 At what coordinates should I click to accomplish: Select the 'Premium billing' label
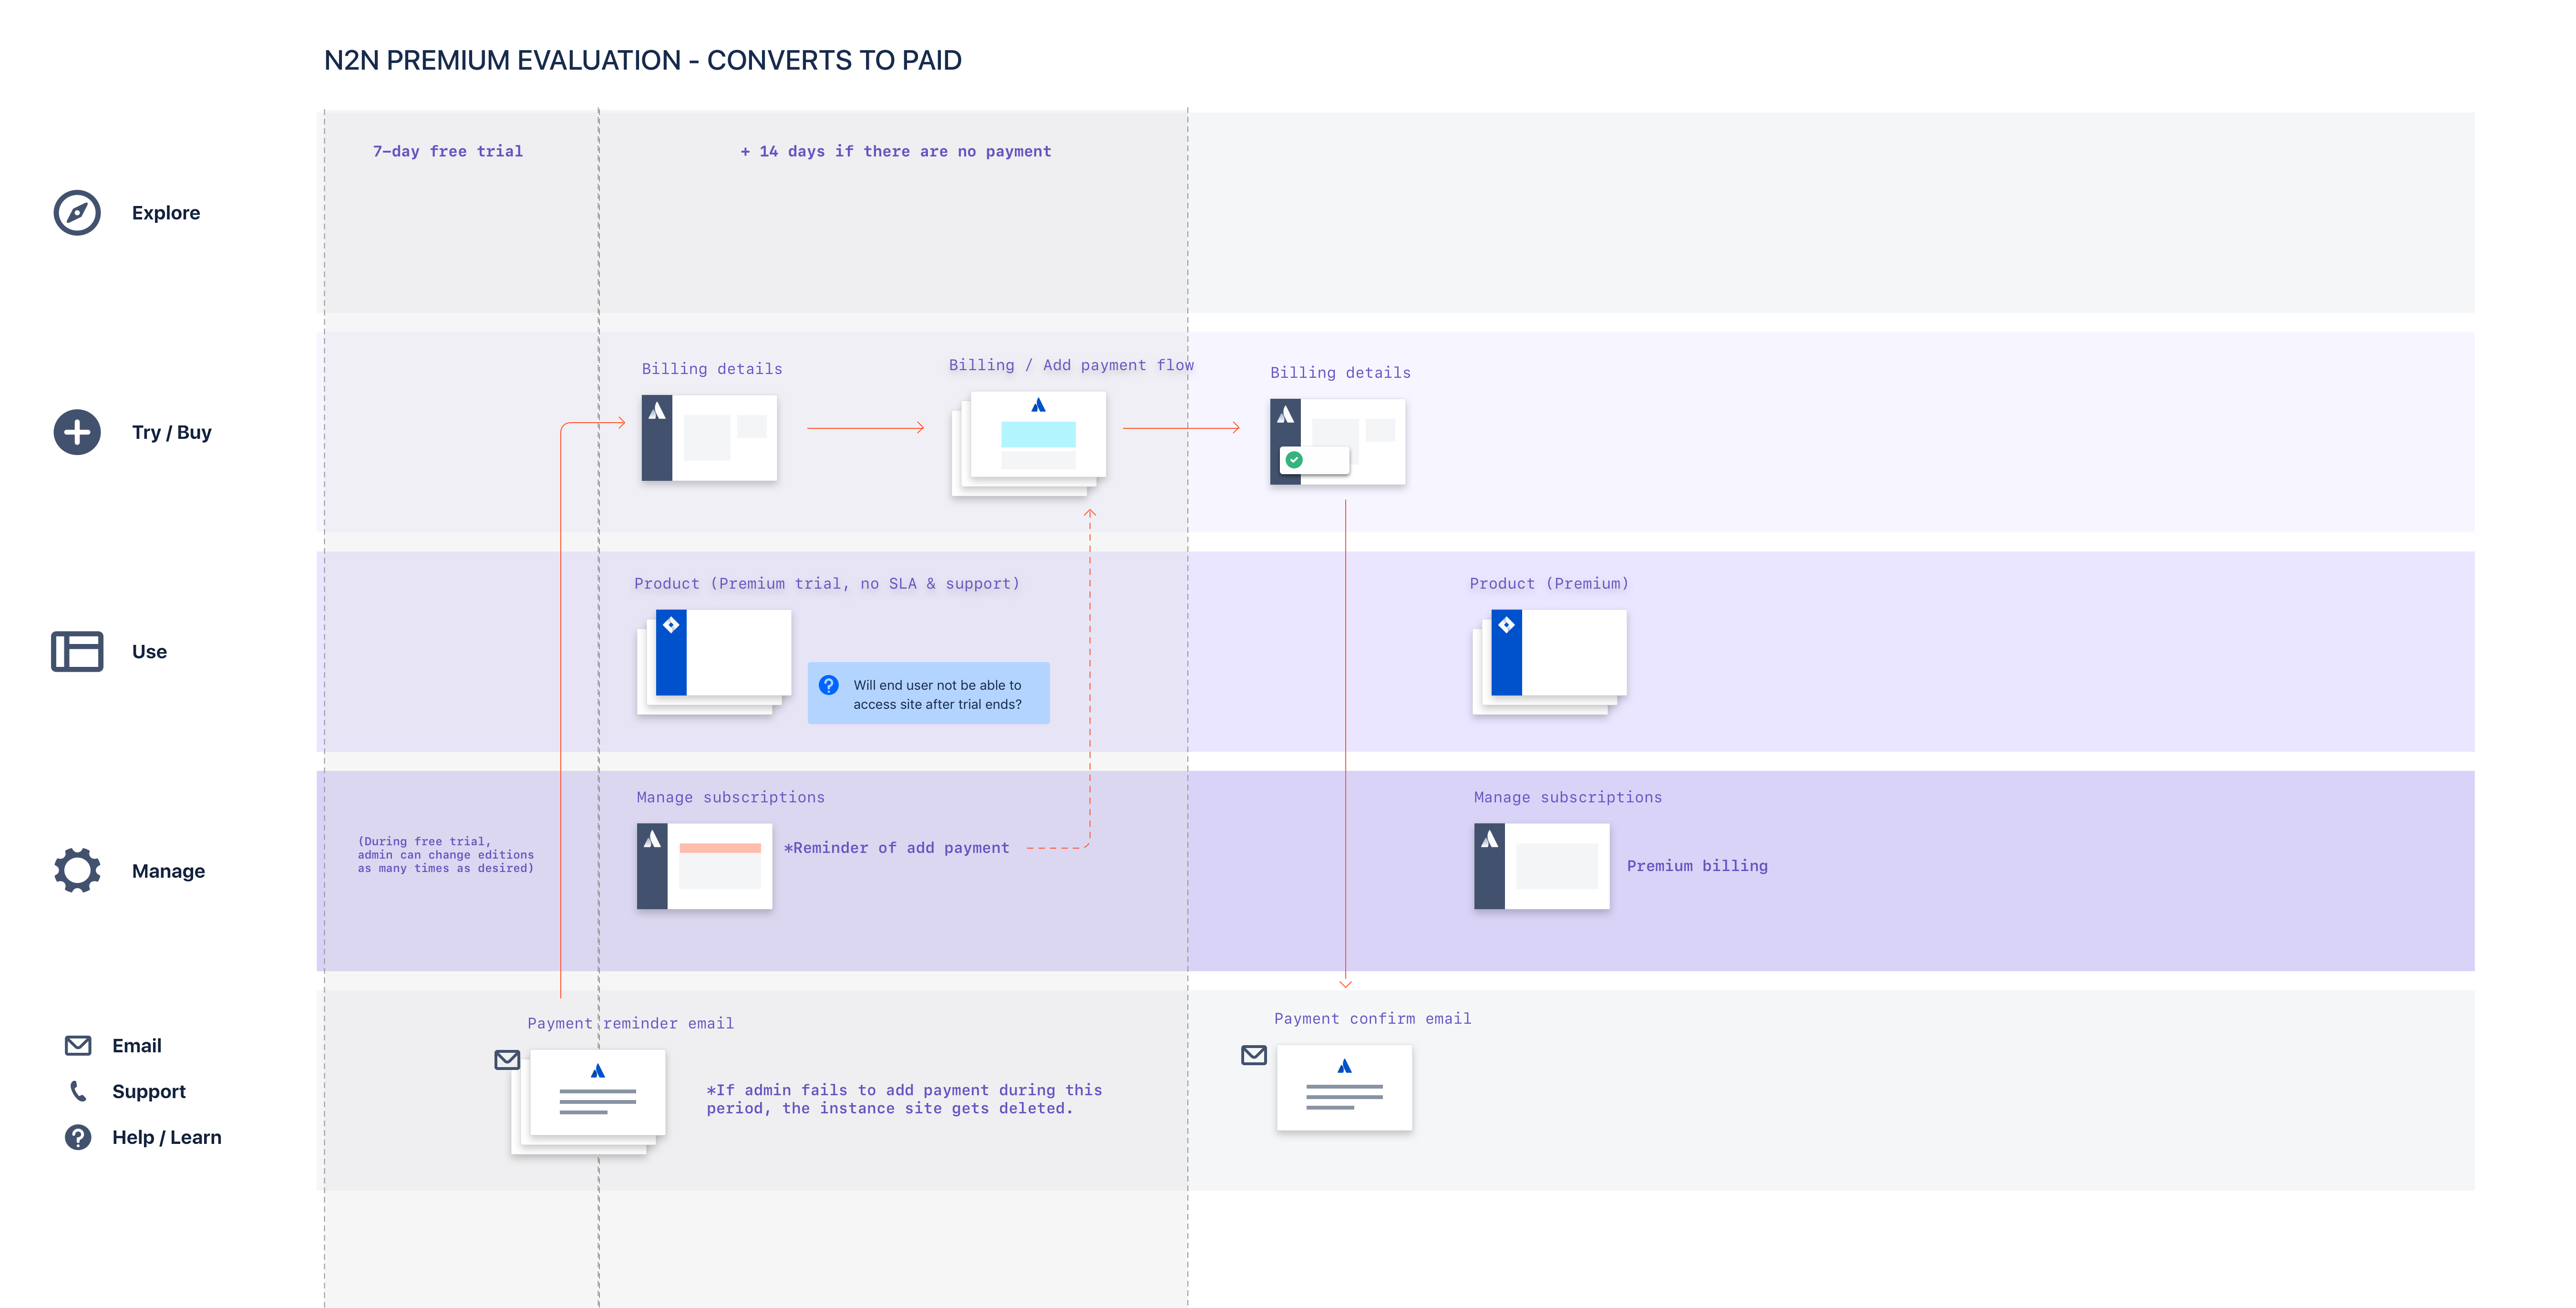pyautogui.click(x=1697, y=866)
